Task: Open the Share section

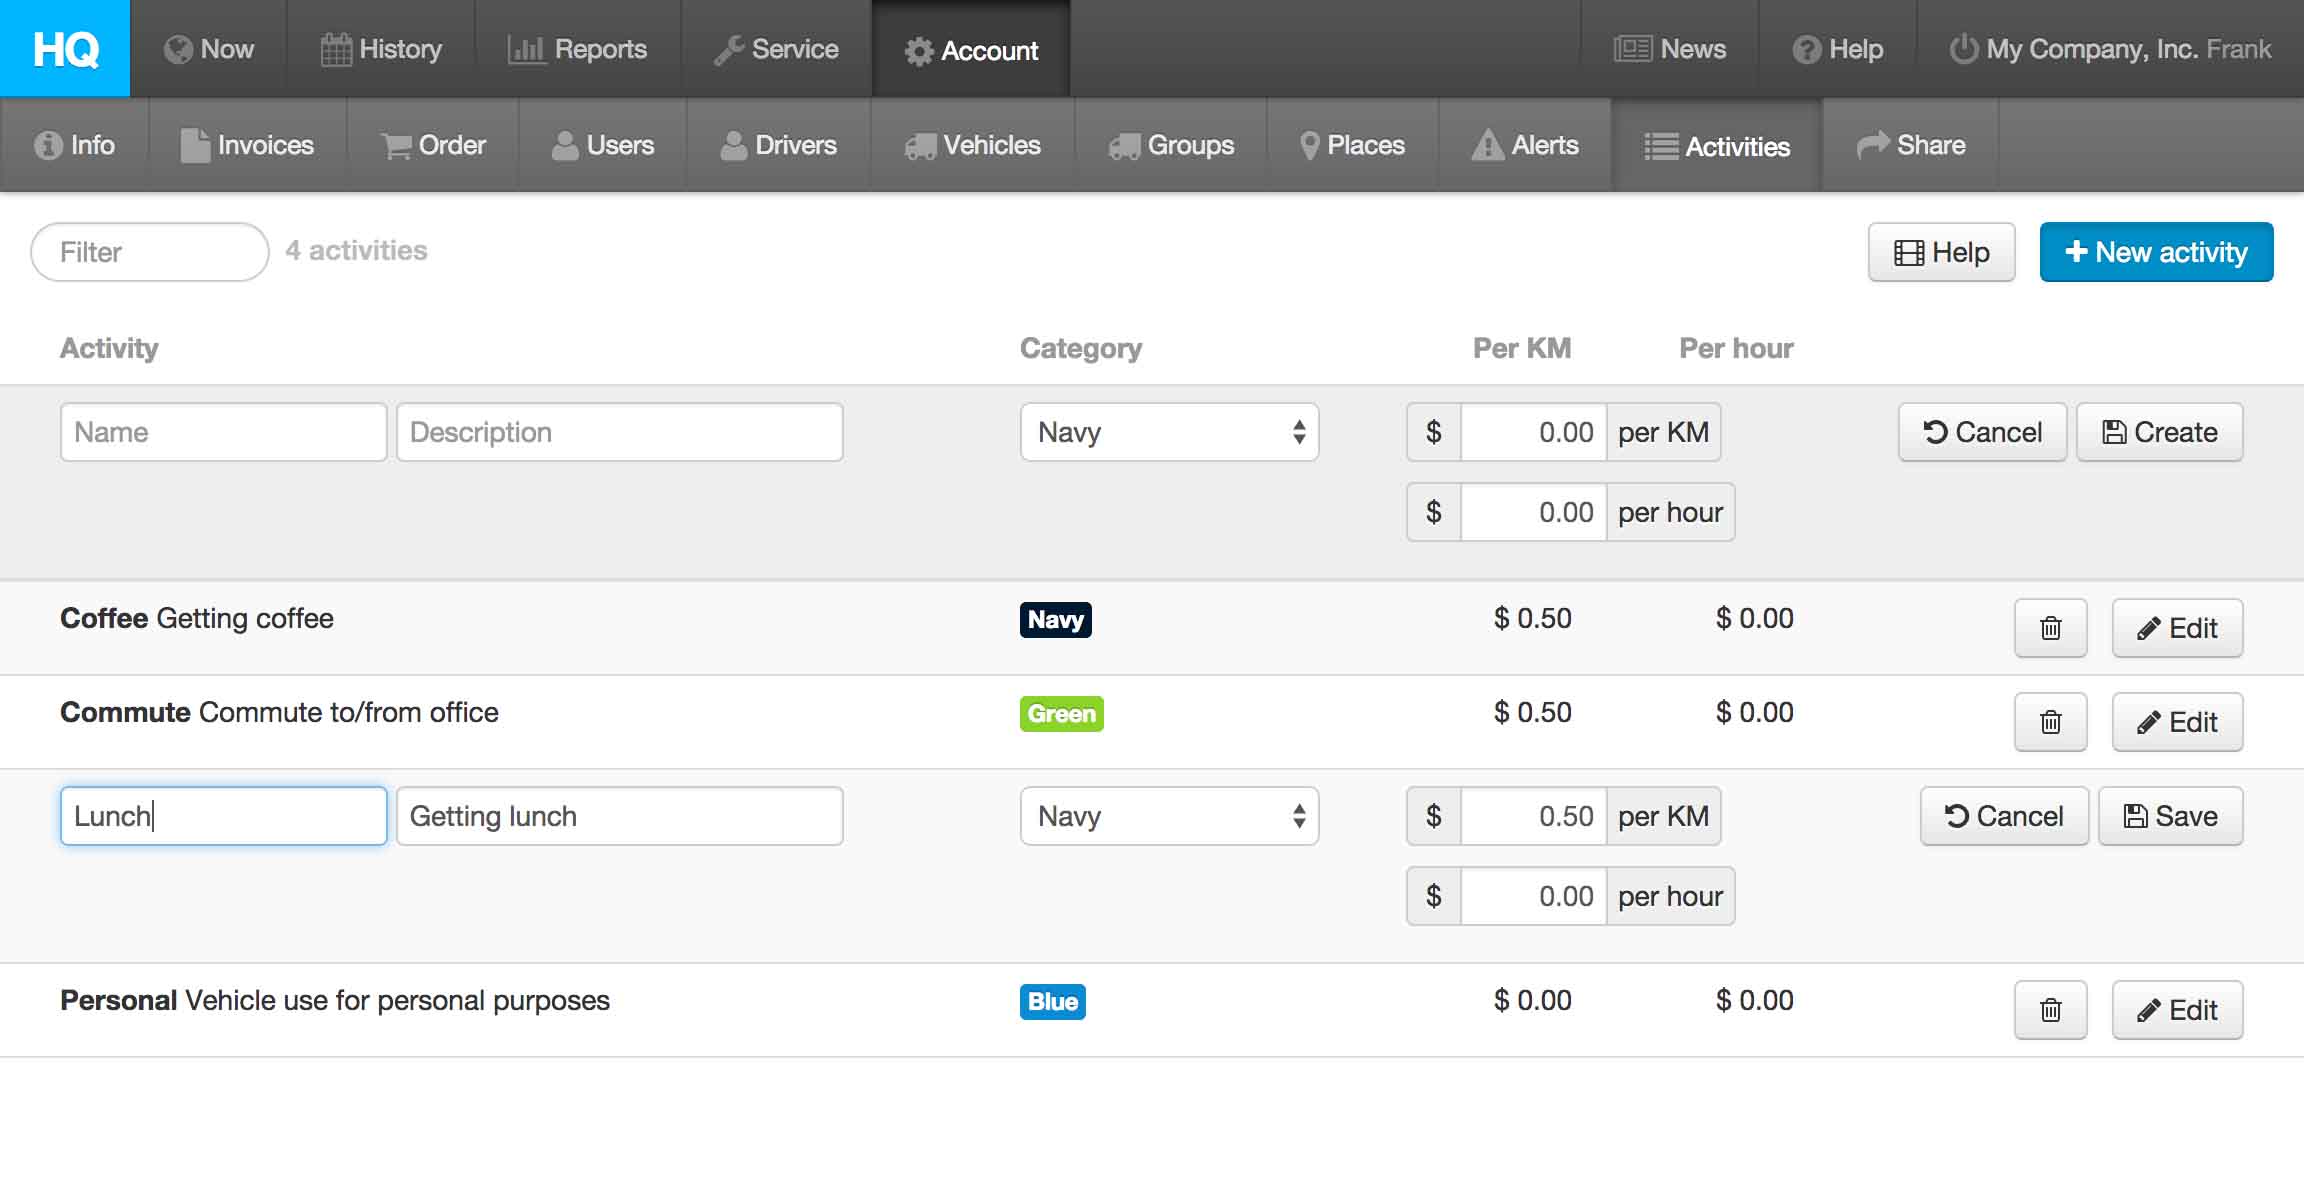Action: coord(1911,146)
